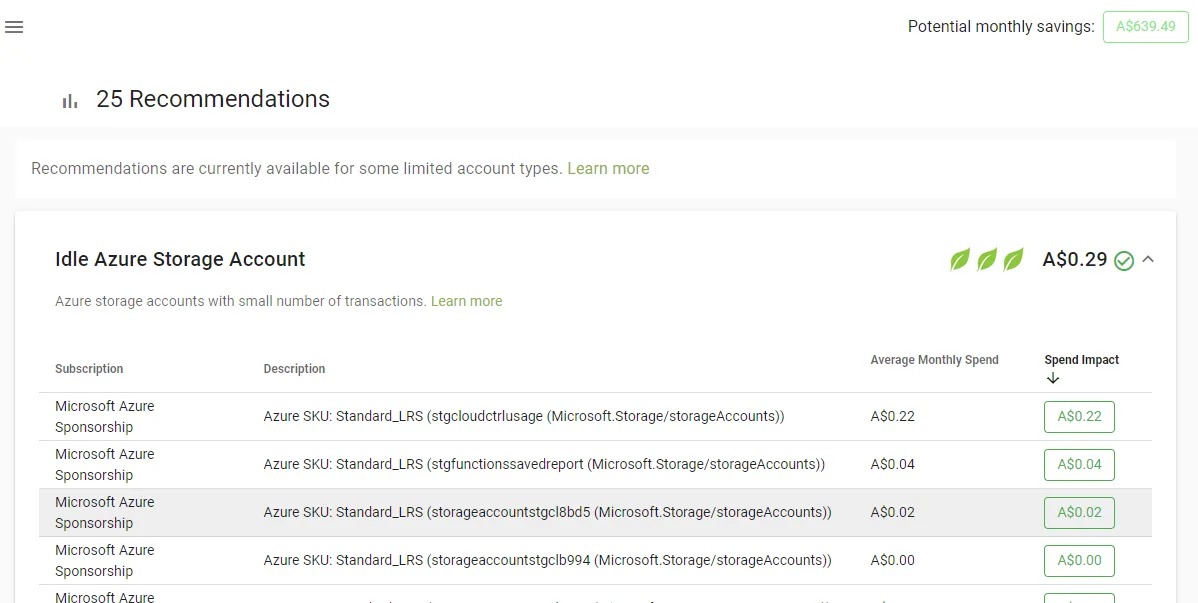Image resolution: width=1198 pixels, height=603 pixels.
Task: Click the third green leaf rating icon
Action: 1013,260
